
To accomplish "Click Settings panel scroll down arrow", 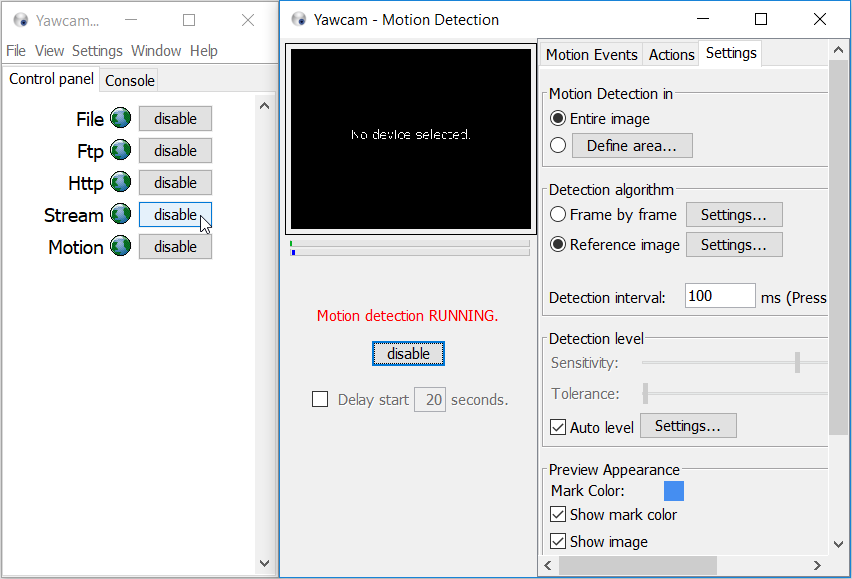I will pyautogui.click(x=838, y=544).
